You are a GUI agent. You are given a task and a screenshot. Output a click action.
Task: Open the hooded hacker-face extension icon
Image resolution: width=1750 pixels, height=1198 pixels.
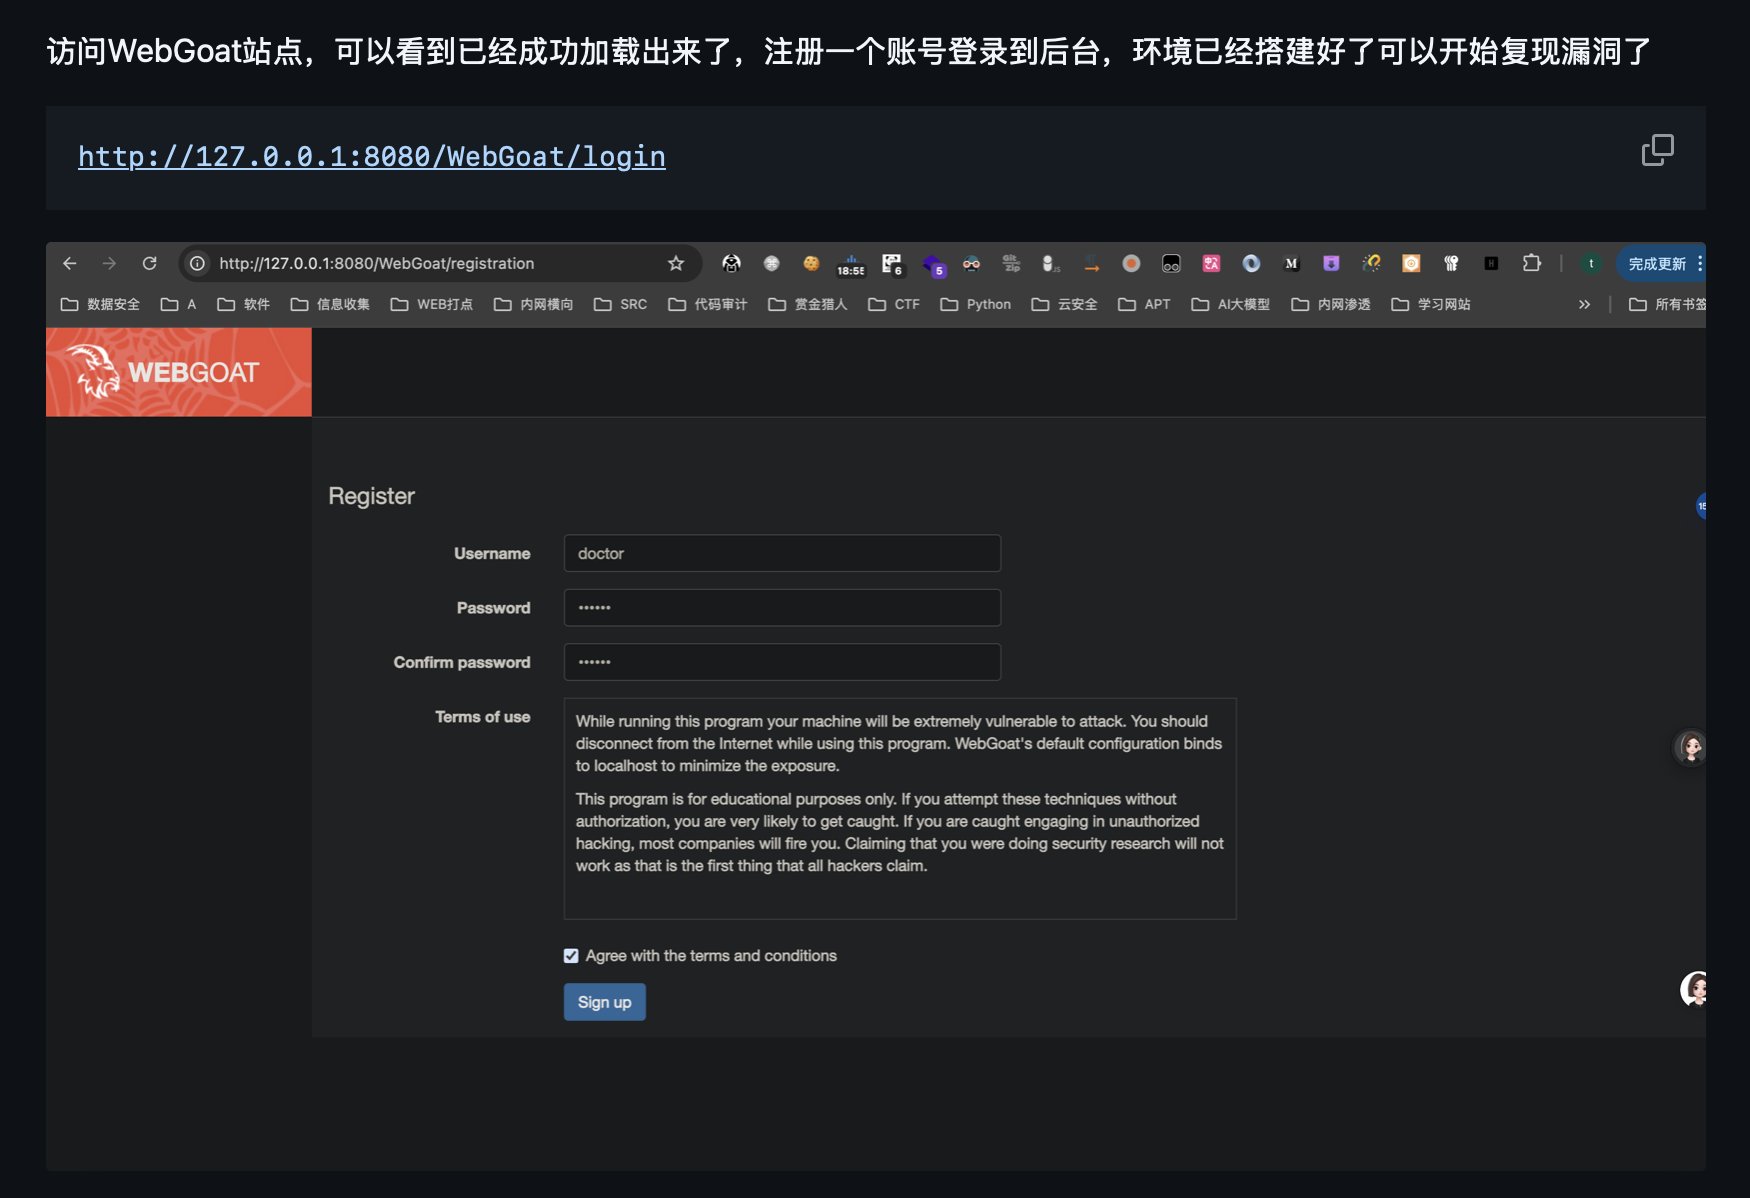click(731, 263)
